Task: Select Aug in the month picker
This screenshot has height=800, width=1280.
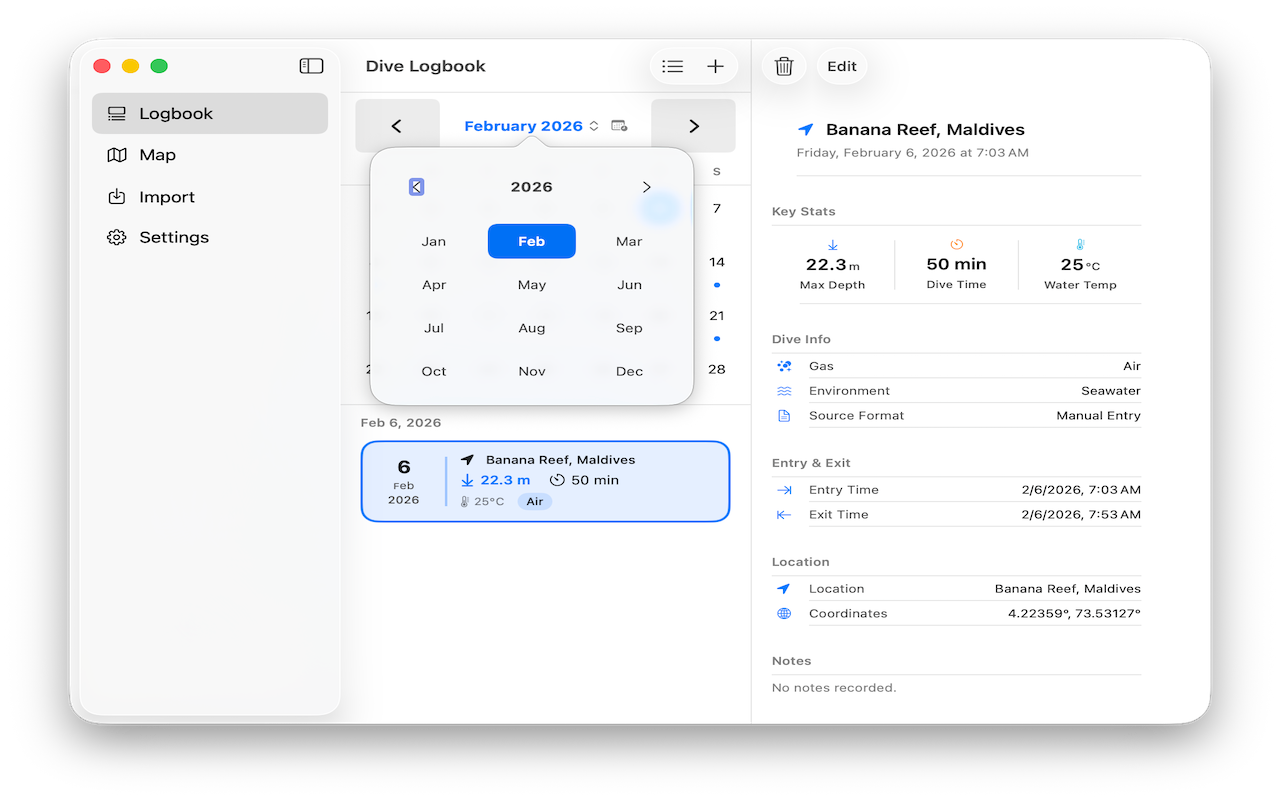Action: (531, 328)
